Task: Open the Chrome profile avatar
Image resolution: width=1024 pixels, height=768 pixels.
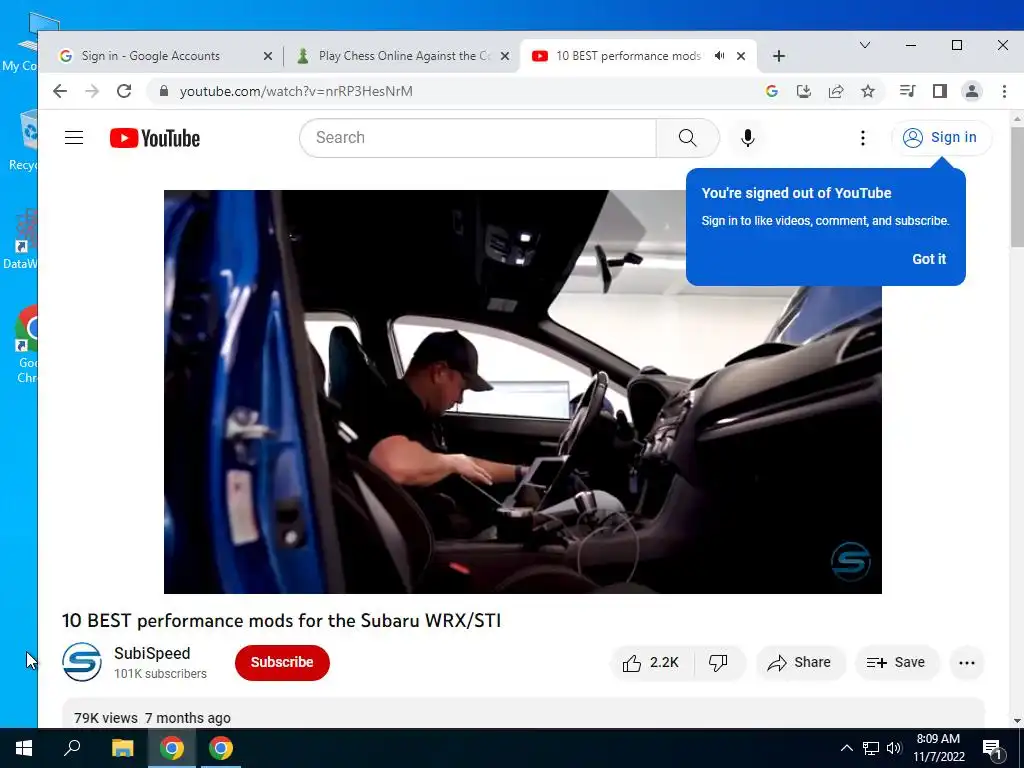Action: tap(972, 91)
